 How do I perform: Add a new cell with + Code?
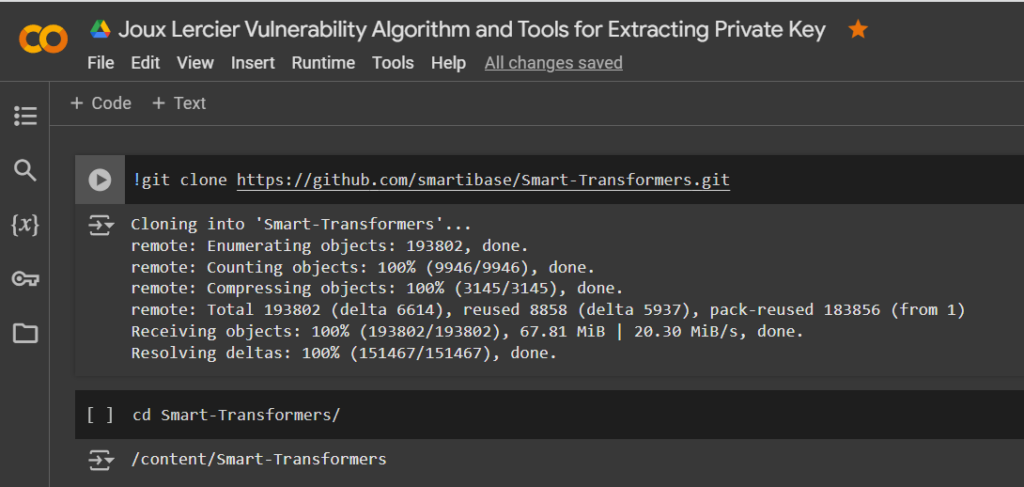click(101, 103)
